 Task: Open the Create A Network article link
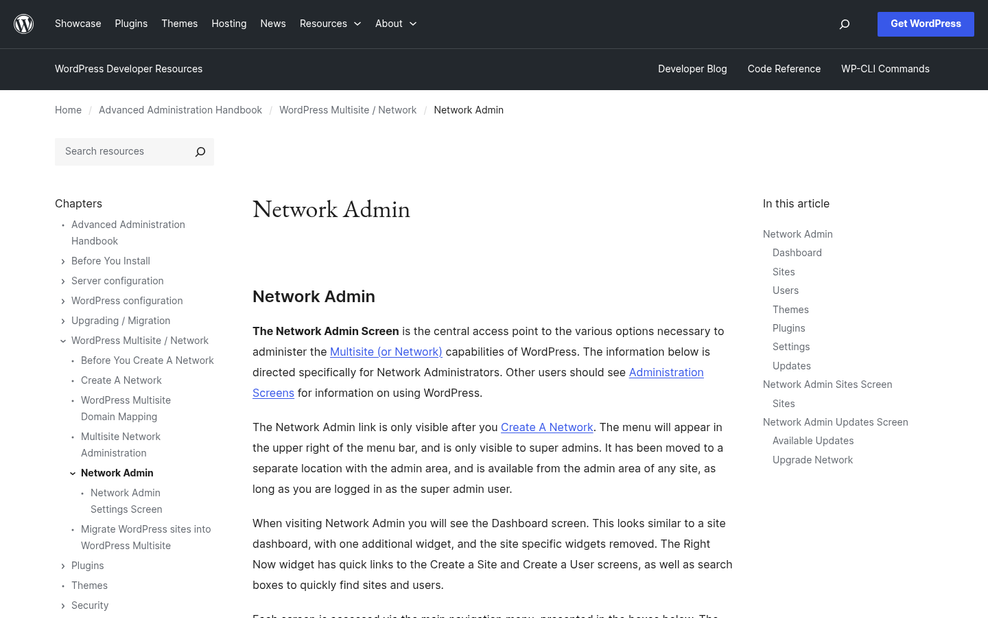[x=547, y=428]
